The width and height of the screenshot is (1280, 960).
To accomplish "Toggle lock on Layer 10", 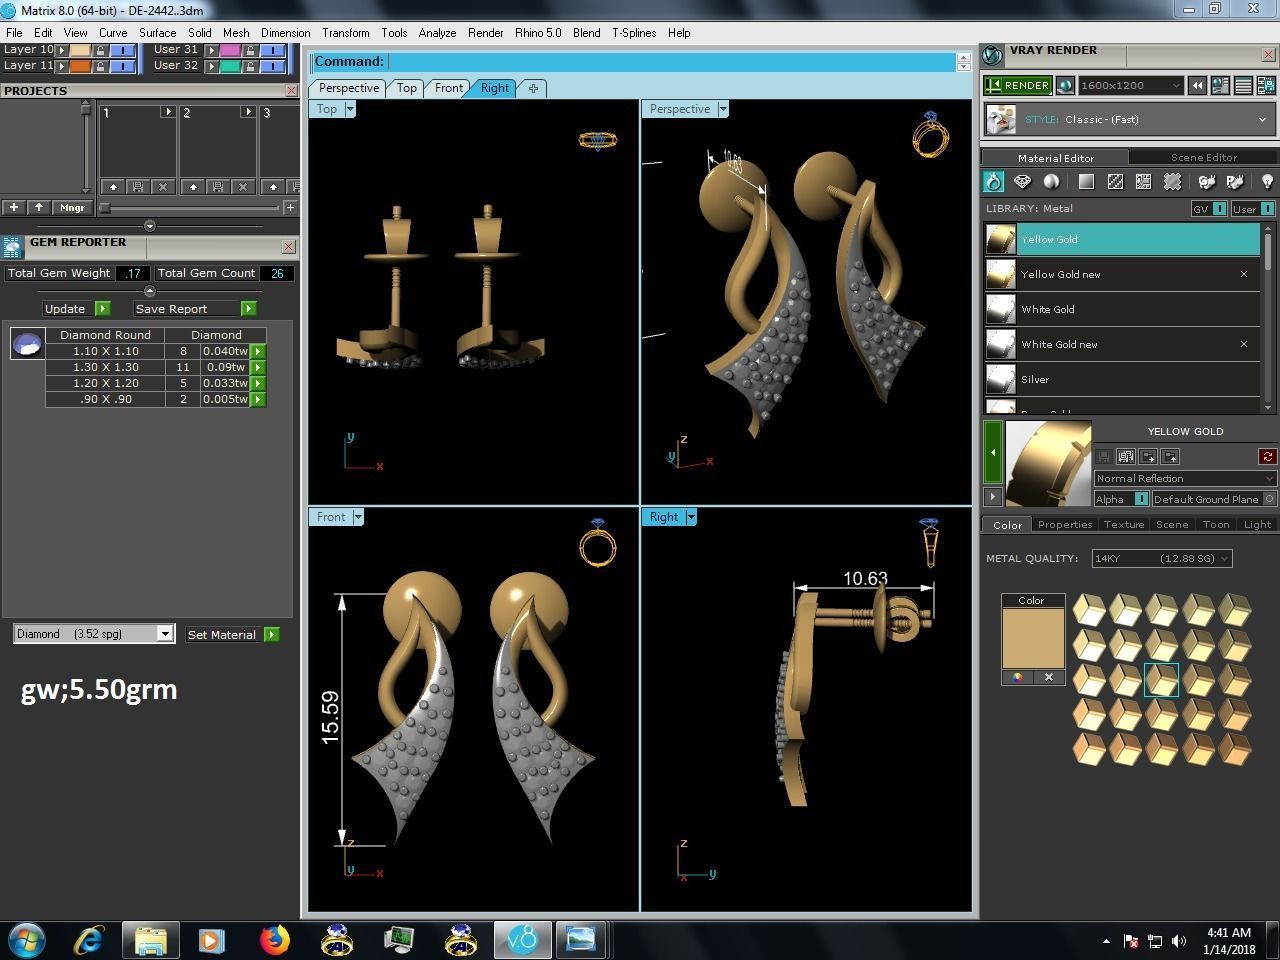I will point(100,49).
